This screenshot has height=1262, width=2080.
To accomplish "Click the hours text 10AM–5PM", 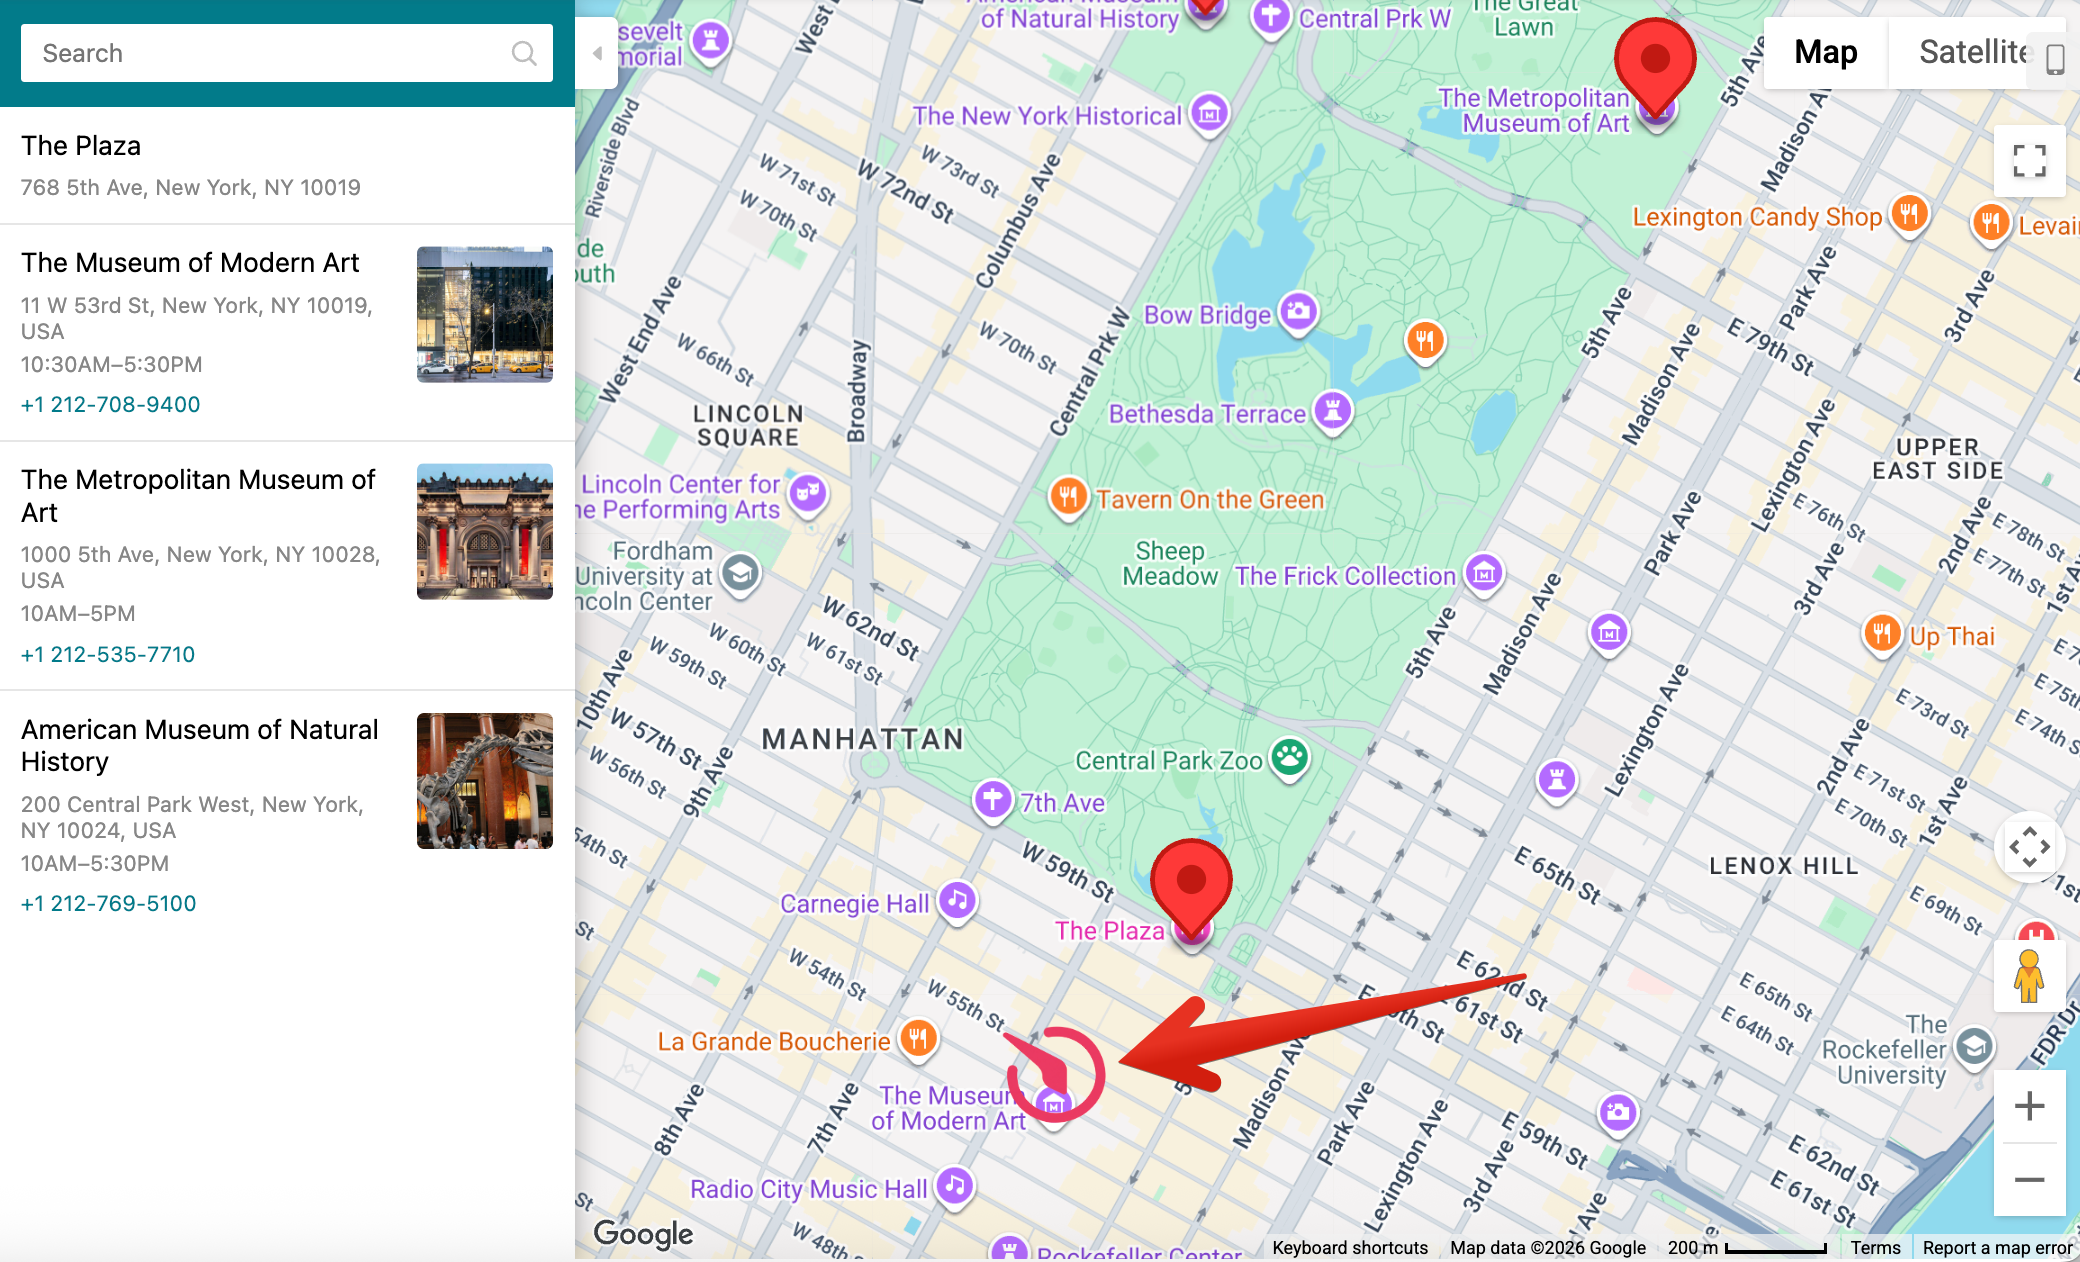I will point(78,614).
